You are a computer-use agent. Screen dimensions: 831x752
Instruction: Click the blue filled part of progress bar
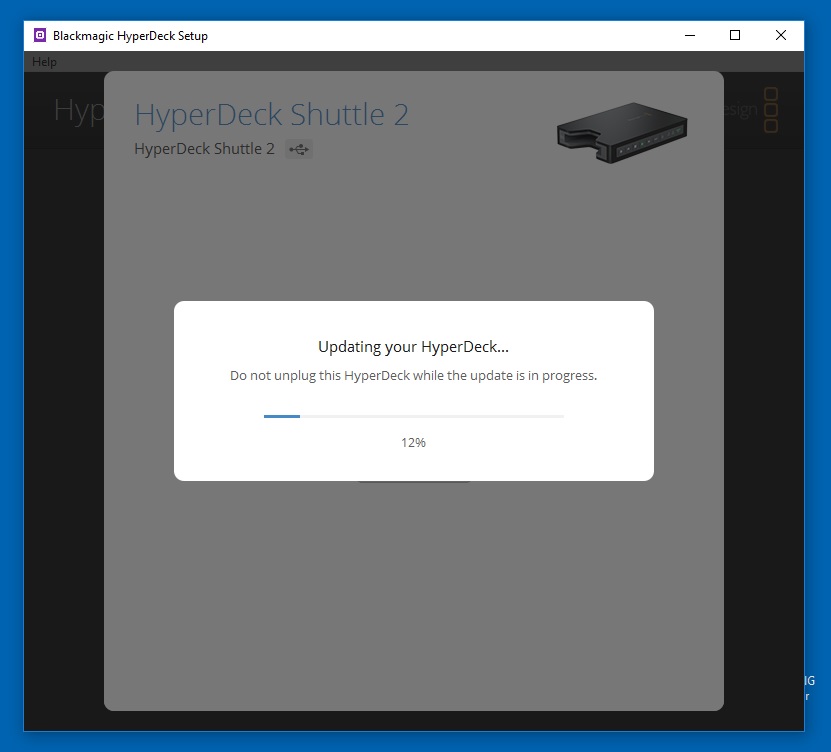pyautogui.click(x=281, y=416)
